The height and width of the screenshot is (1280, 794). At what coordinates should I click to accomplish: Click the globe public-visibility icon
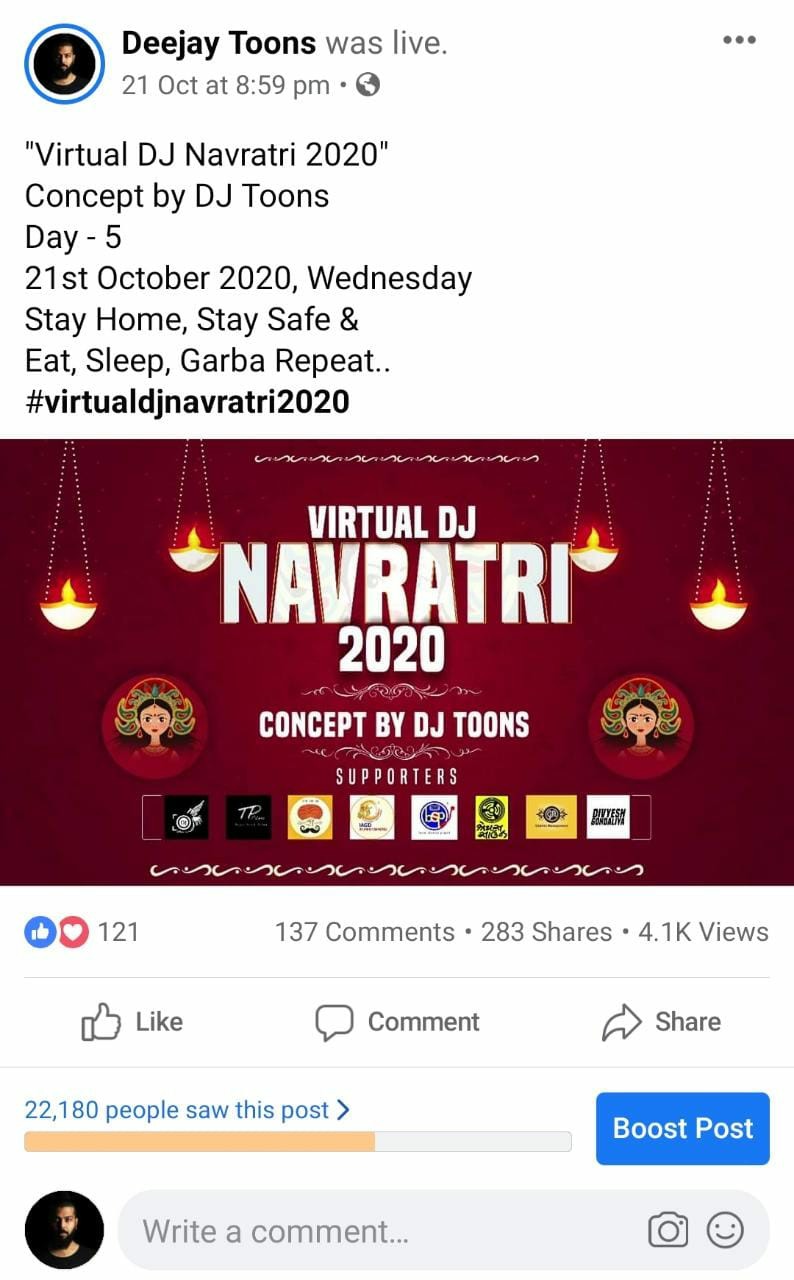click(368, 86)
